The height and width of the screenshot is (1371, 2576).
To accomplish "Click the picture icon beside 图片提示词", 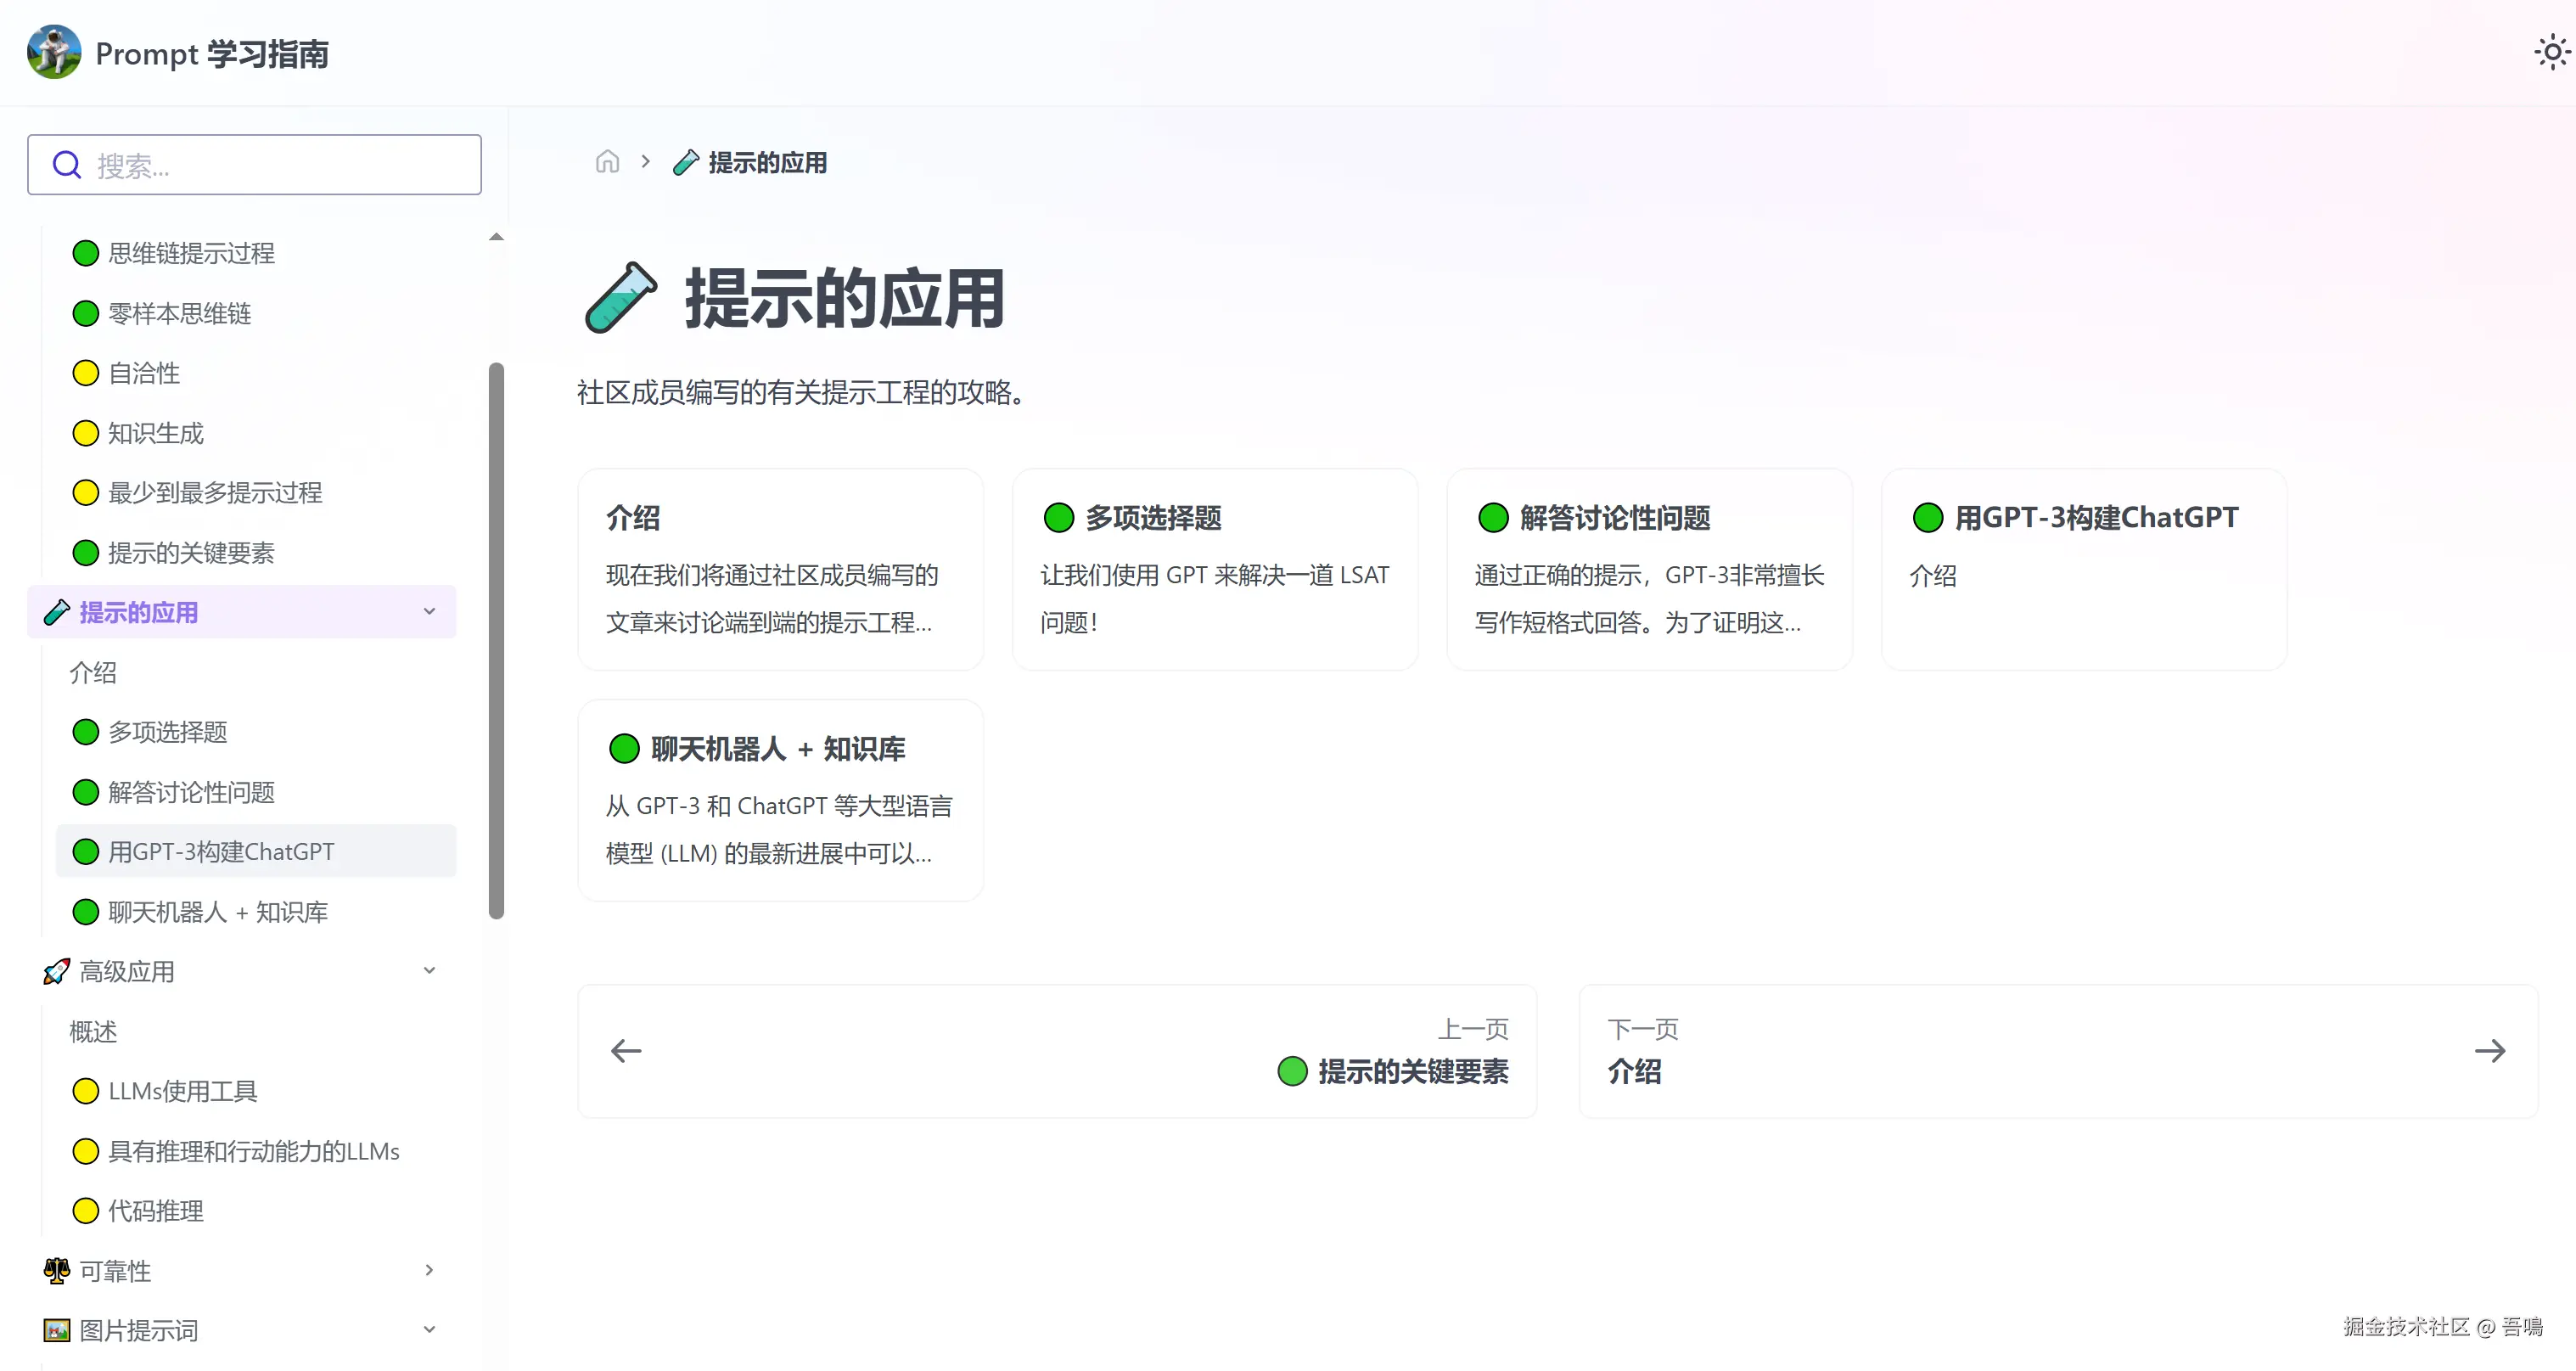I will [x=56, y=1330].
